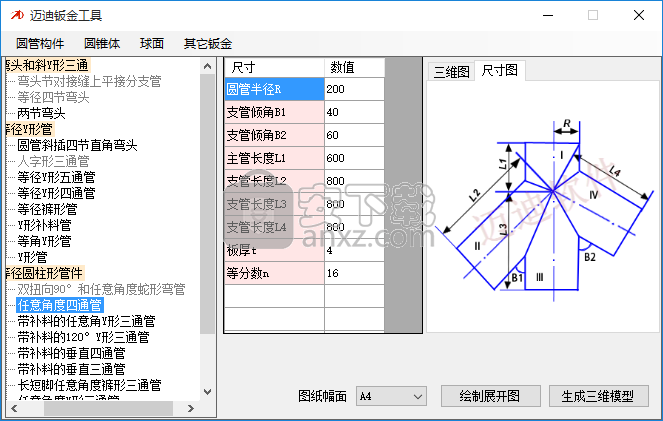Minimize the 迈迪钣金工具 window

pos(548,16)
